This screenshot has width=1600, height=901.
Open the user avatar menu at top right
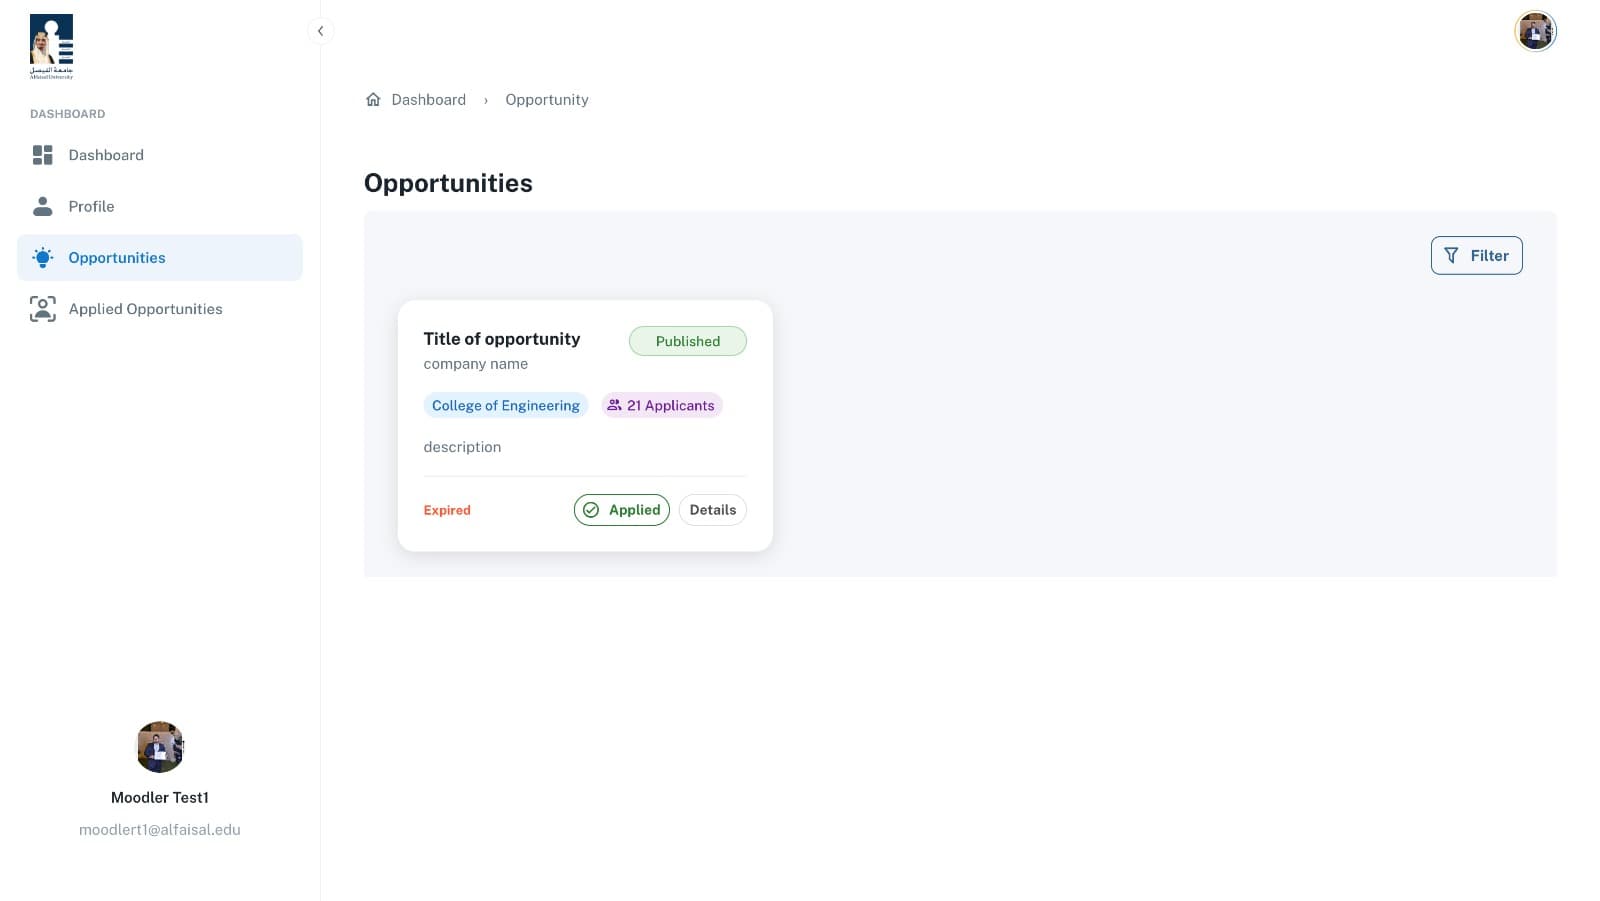point(1535,31)
